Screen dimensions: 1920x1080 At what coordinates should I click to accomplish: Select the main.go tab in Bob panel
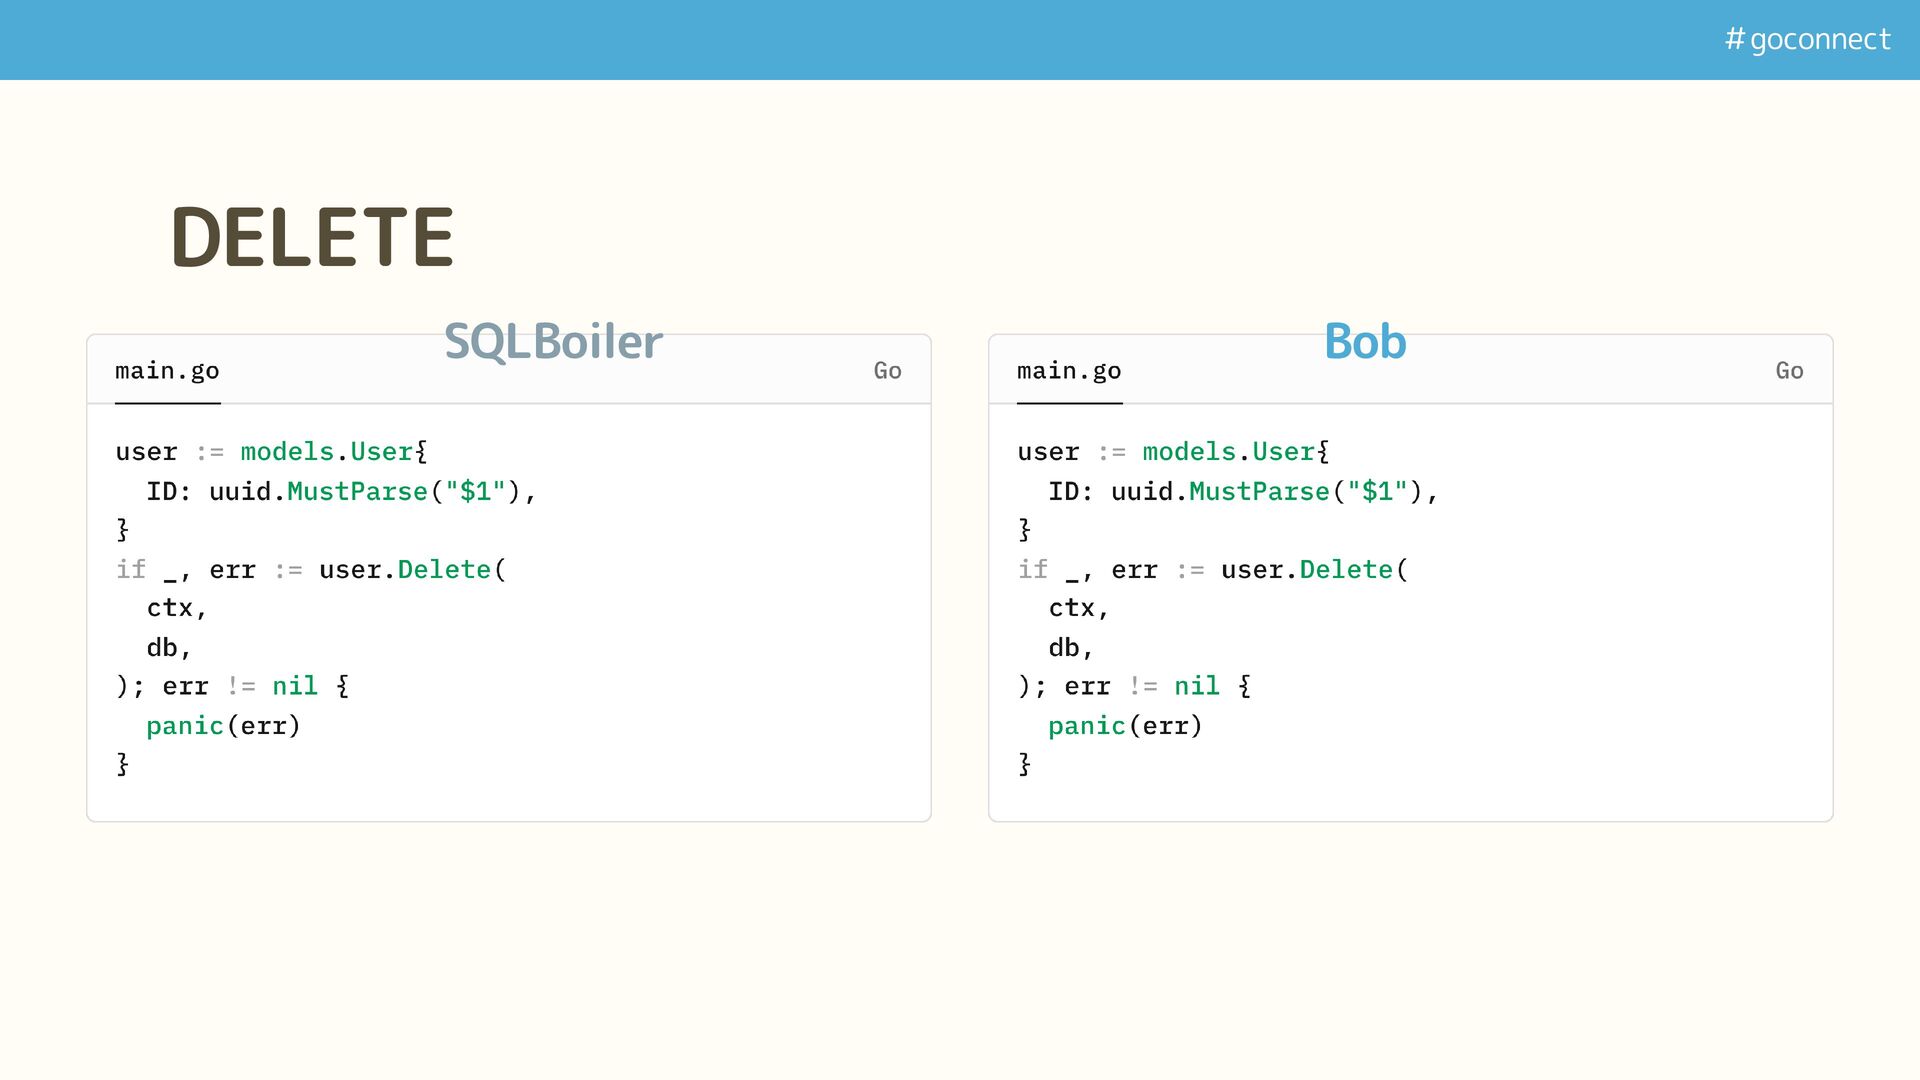pos(1069,371)
